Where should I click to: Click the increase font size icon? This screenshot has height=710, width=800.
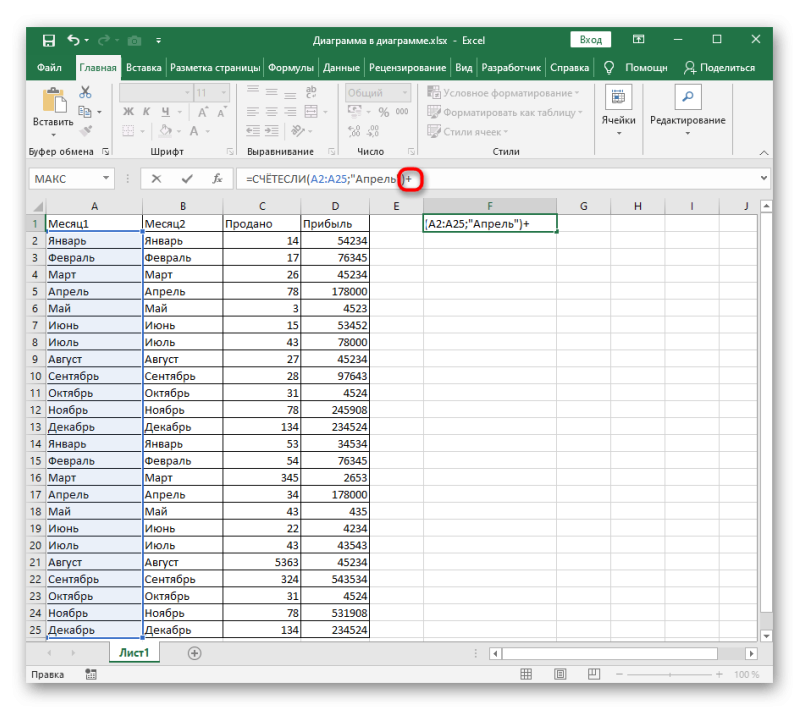point(203,112)
